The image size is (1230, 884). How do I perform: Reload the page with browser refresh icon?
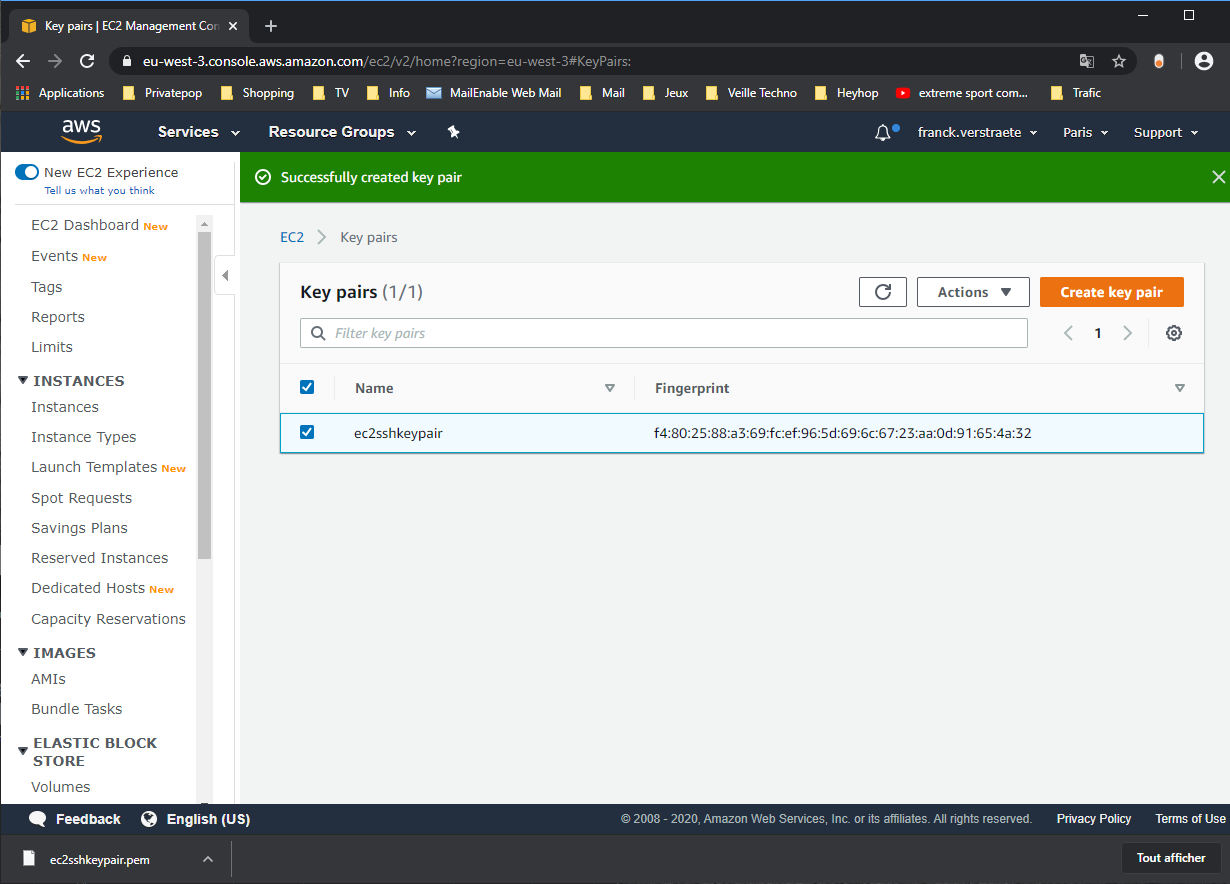tap(87, 61)
